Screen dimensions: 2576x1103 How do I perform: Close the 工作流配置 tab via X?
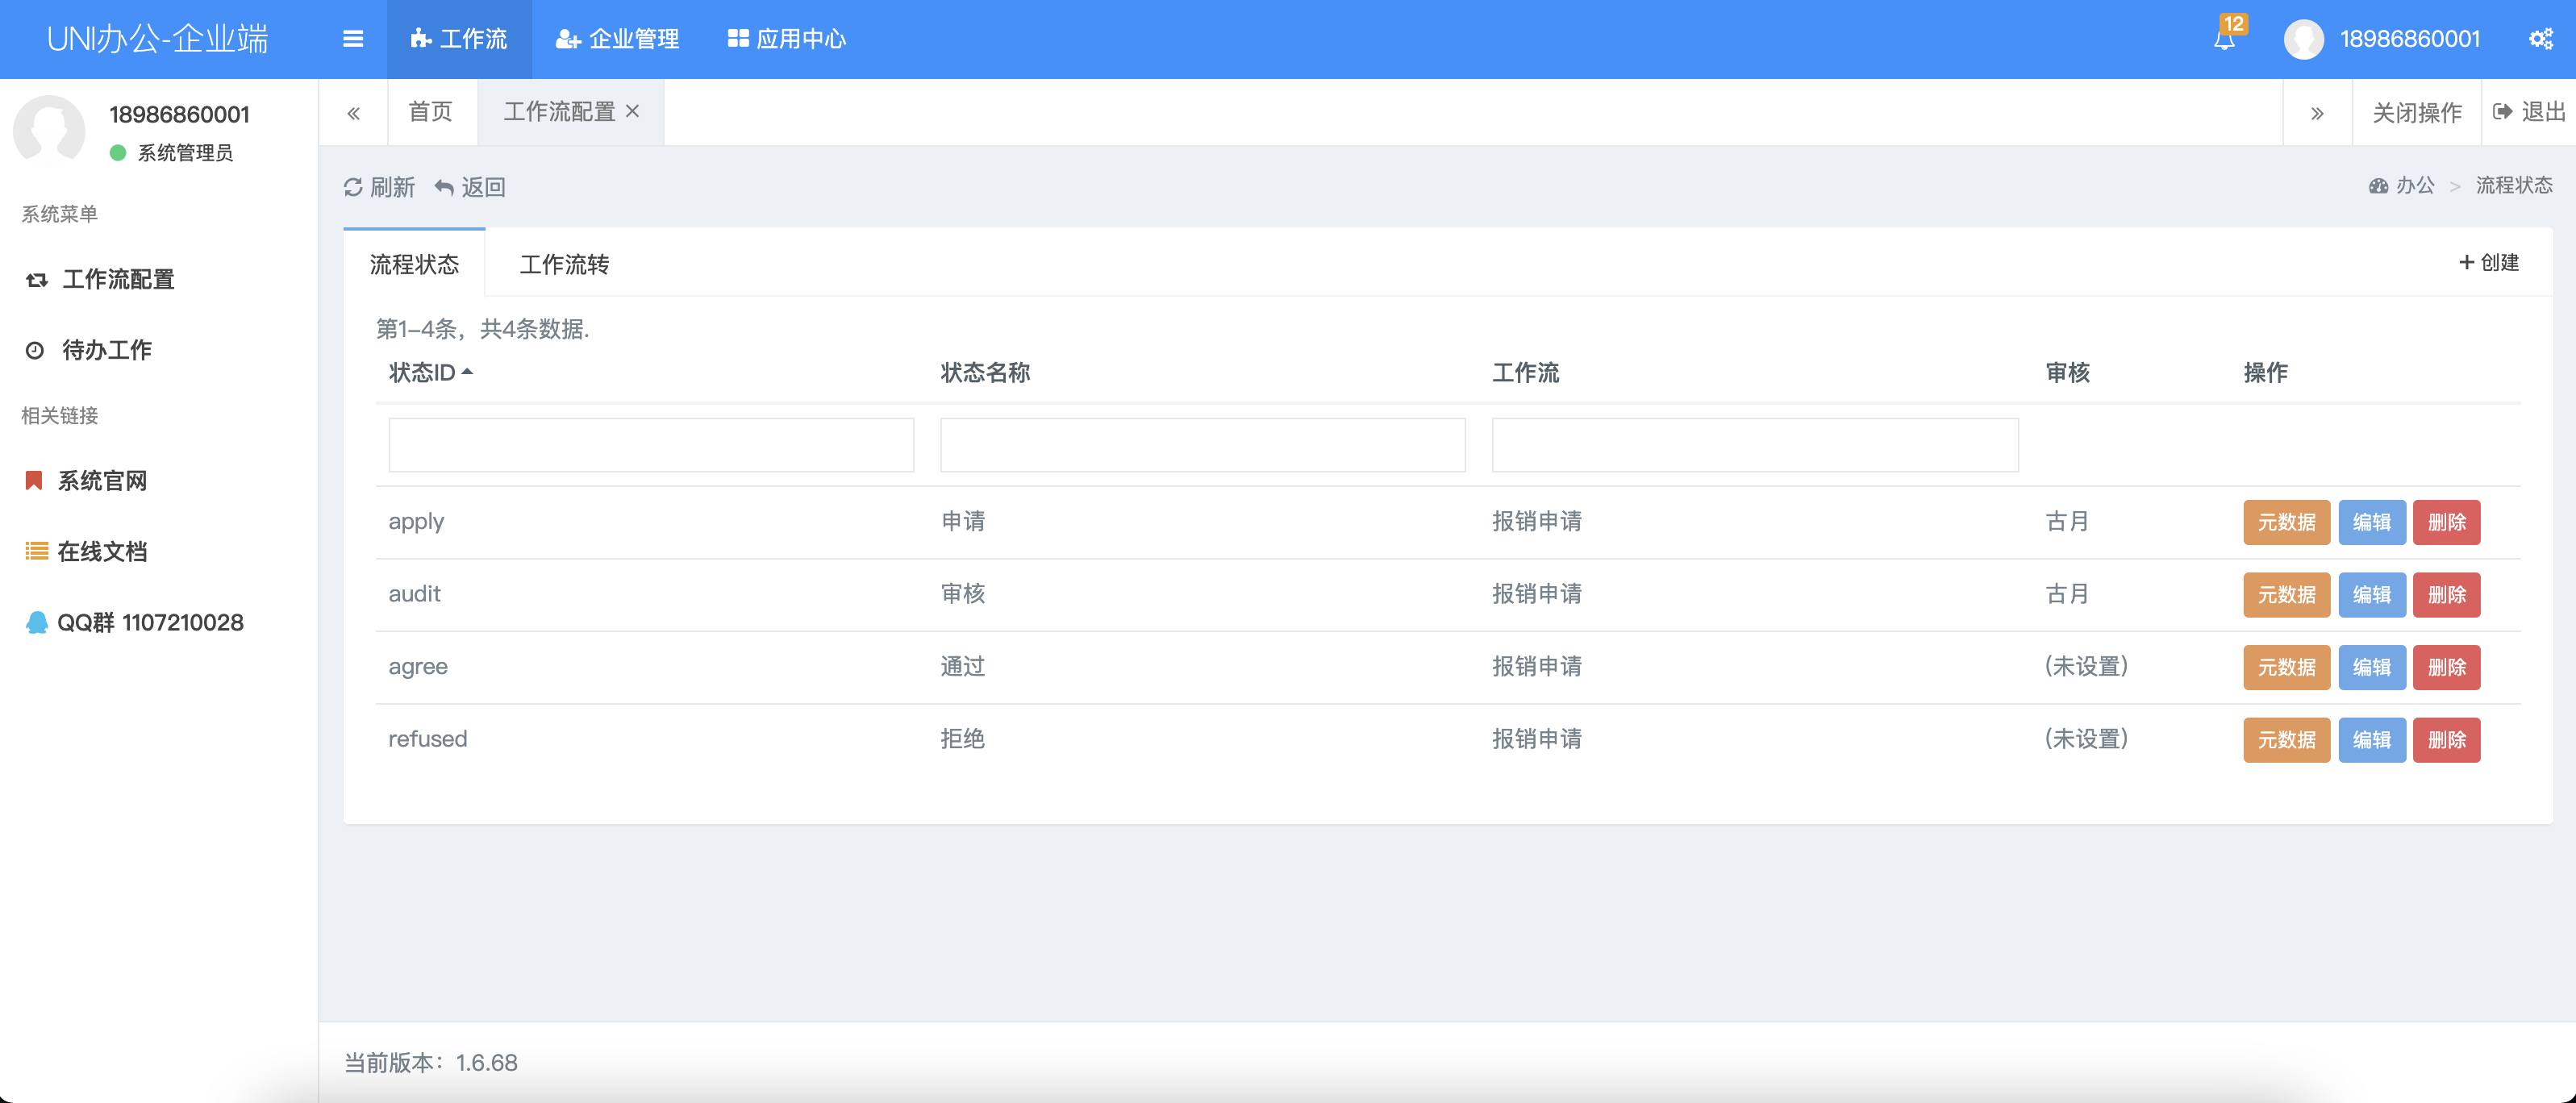point(632,111)
